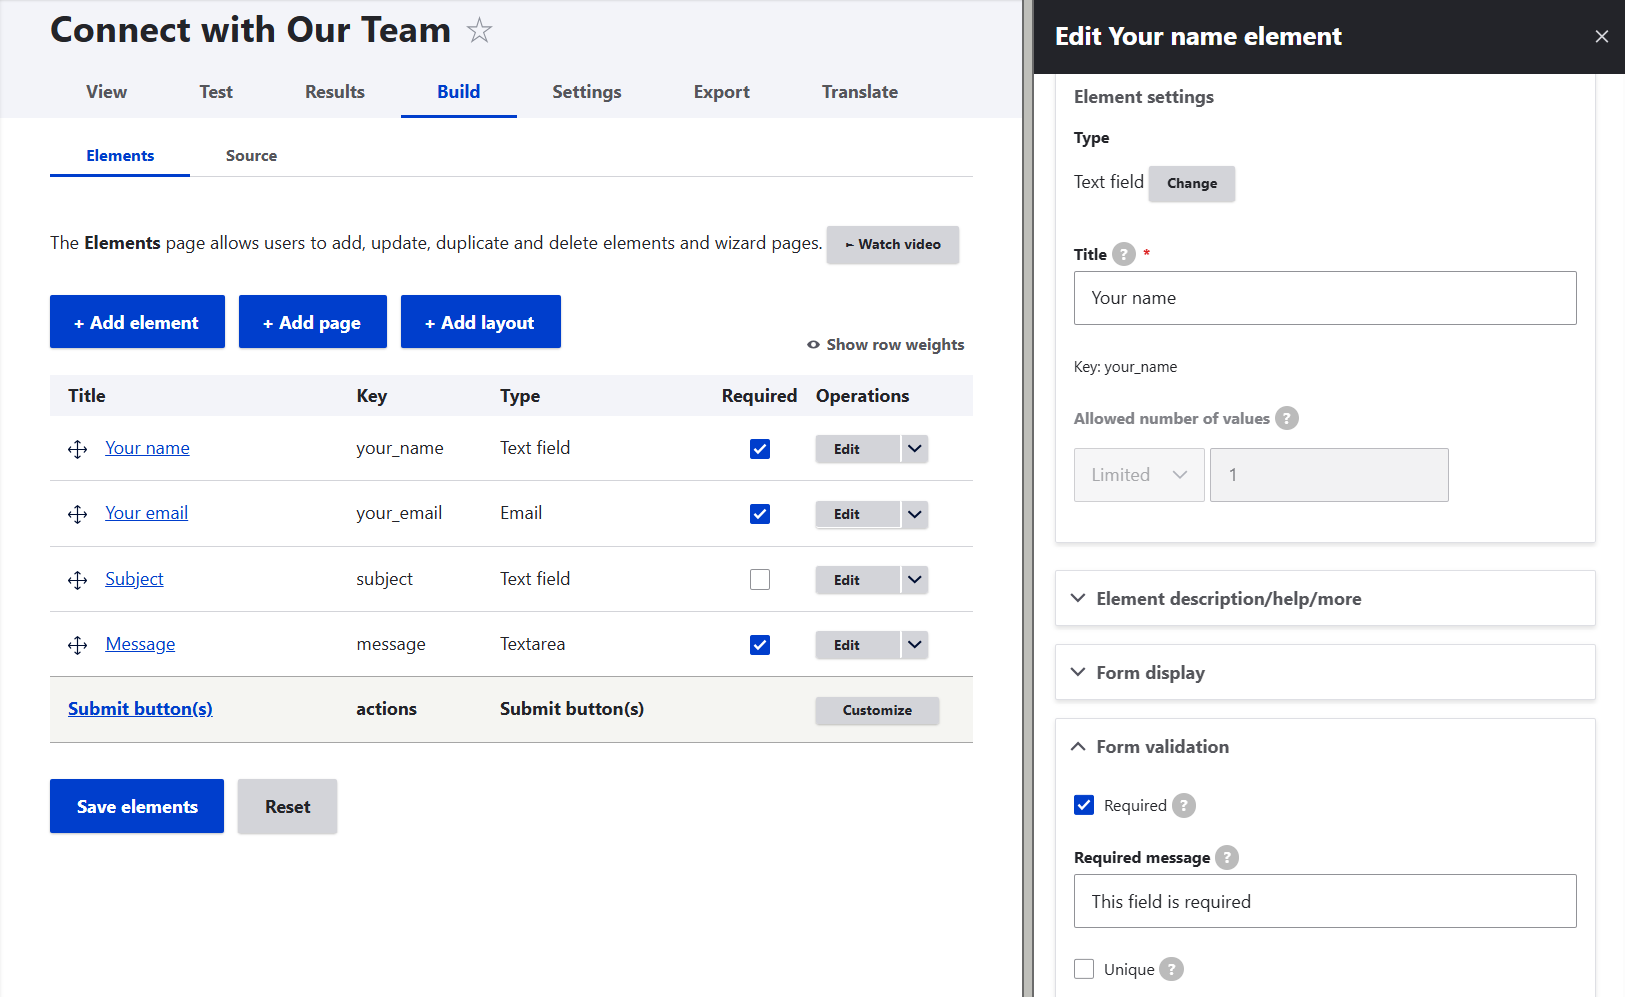Click the Add page button
Image resolution: width=1625 pixels, height=997 pixels.
[x=313, y=322]
